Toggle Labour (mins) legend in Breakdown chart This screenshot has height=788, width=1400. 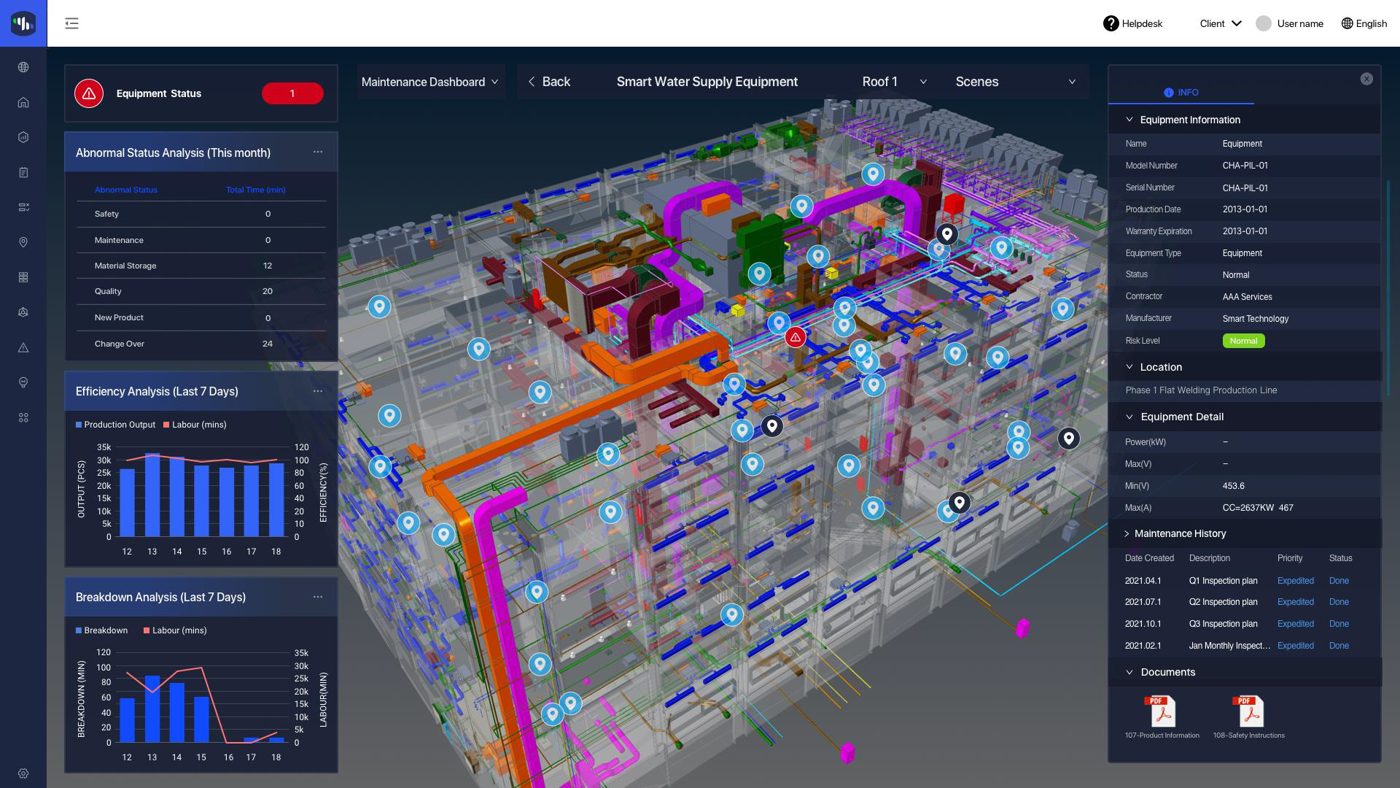pos(175,630)
